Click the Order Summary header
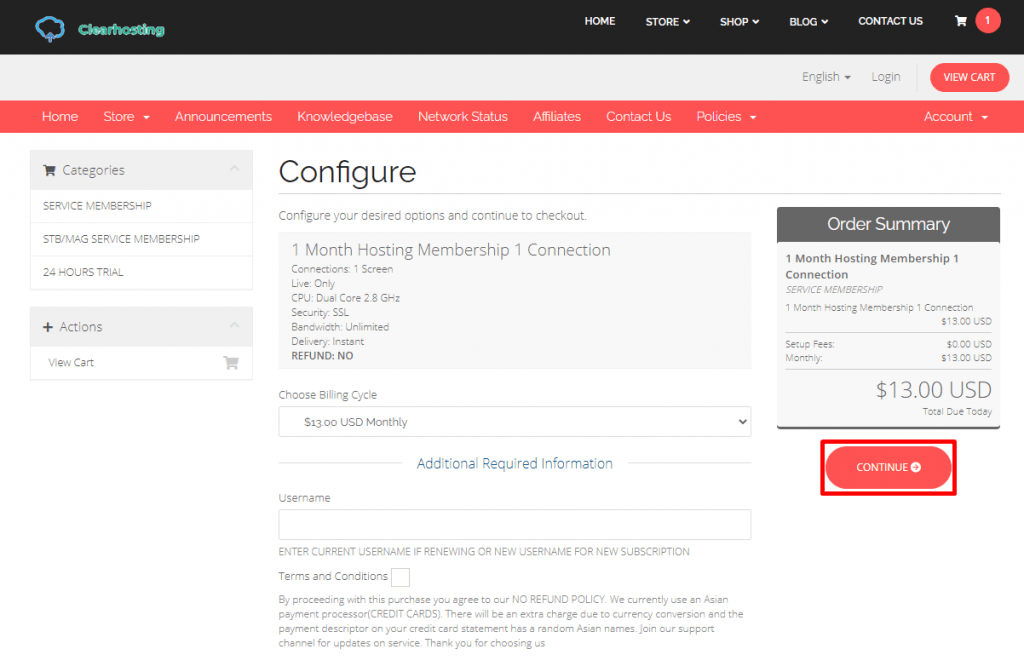Screen dimensions: 1024x672 888,225
